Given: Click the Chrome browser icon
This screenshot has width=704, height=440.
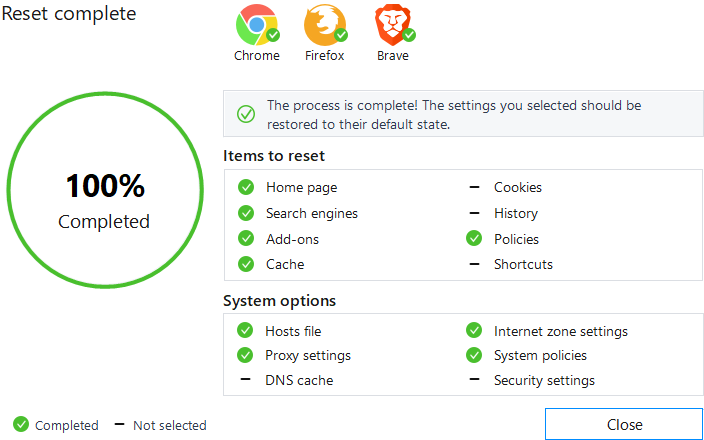Looking at the screenshot, I should point(256,25).
